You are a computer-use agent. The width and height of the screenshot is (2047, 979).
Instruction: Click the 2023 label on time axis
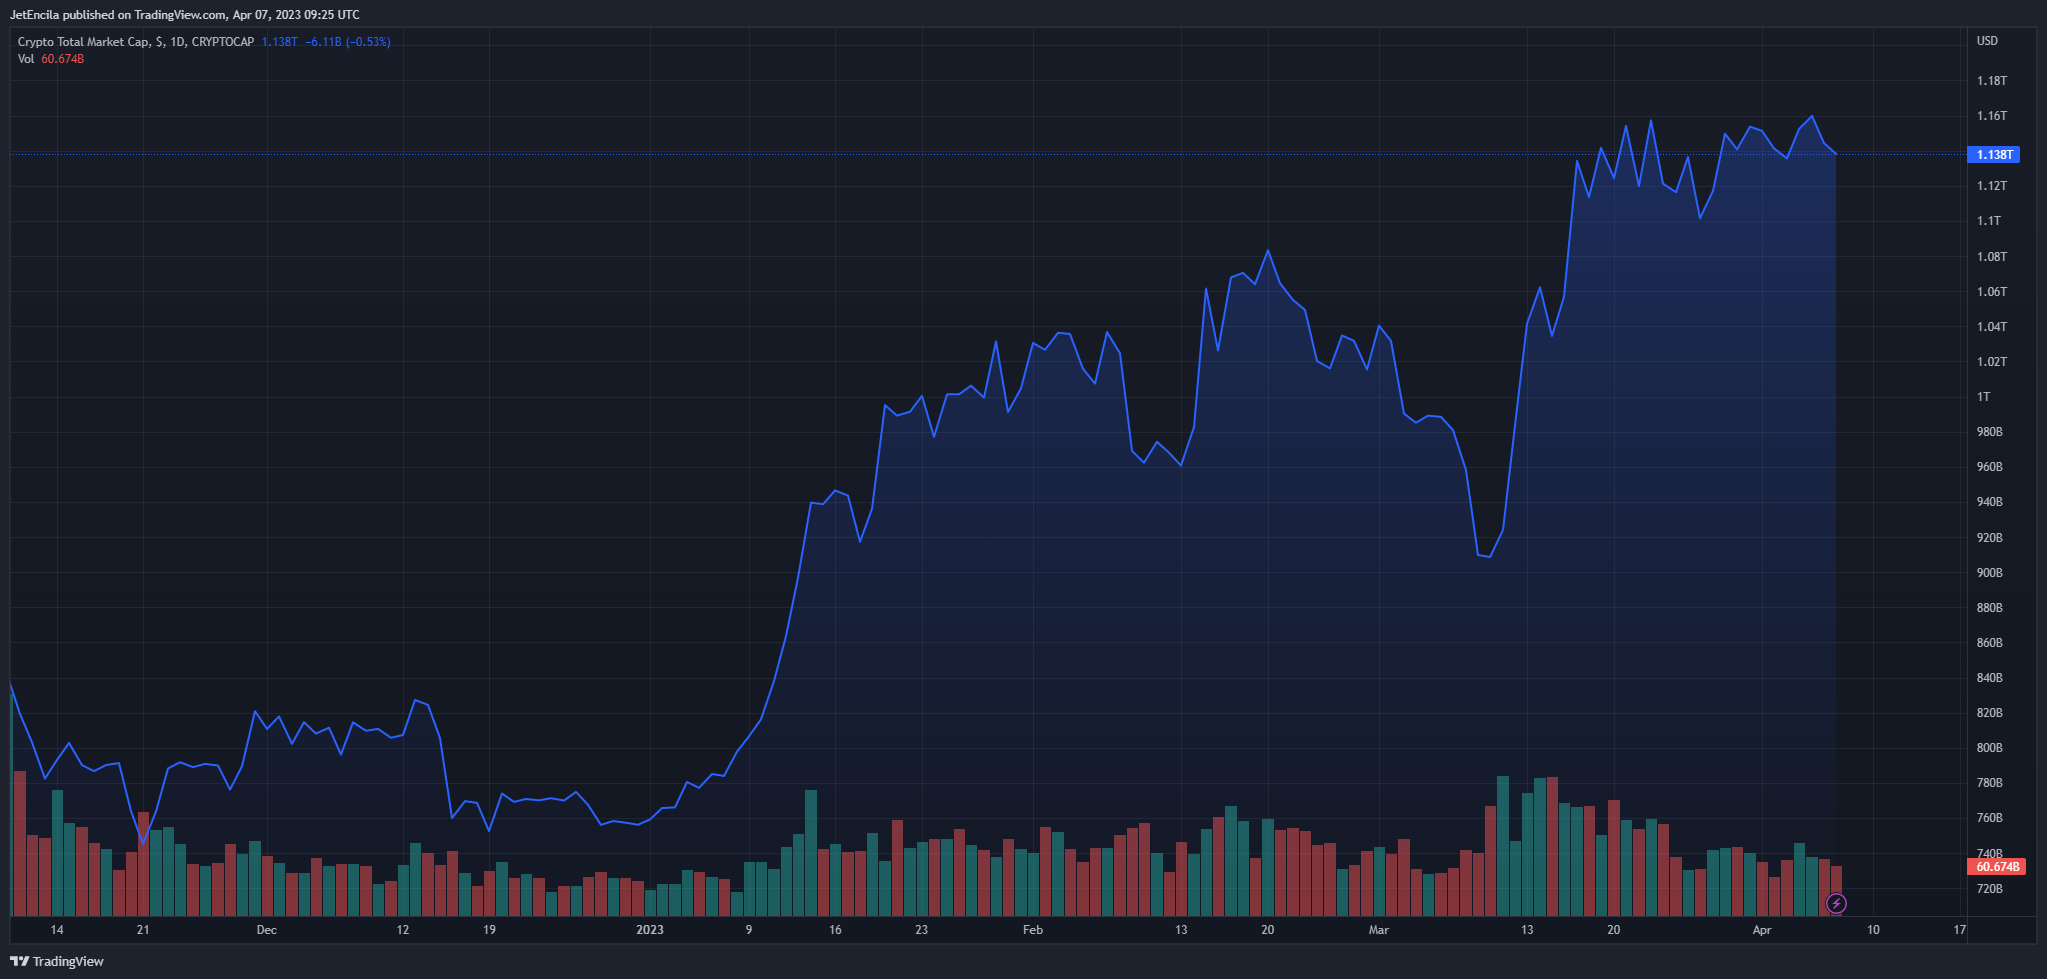650,930
